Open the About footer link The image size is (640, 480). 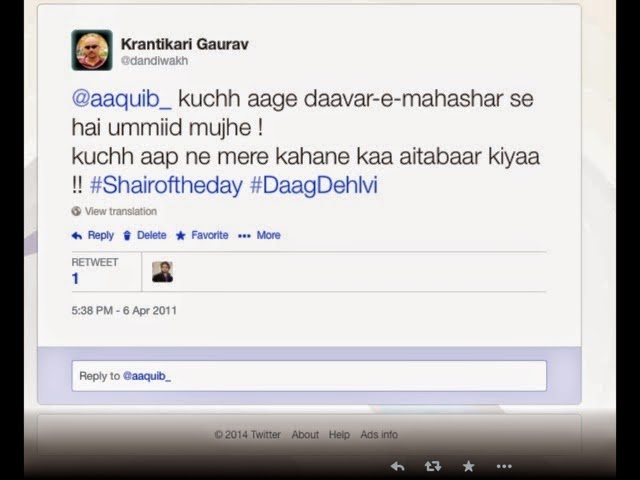point(305,435)
